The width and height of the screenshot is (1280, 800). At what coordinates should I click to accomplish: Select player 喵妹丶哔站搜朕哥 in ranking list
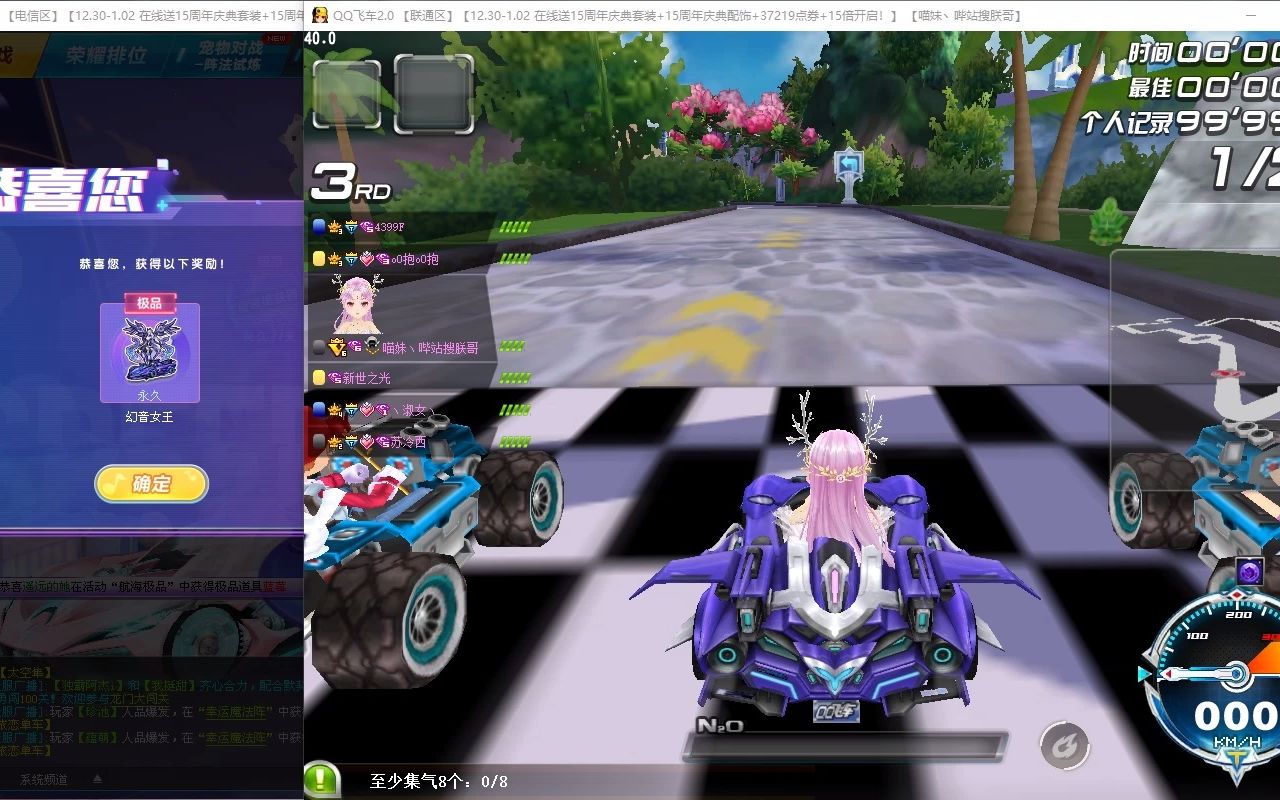[430, 348]
